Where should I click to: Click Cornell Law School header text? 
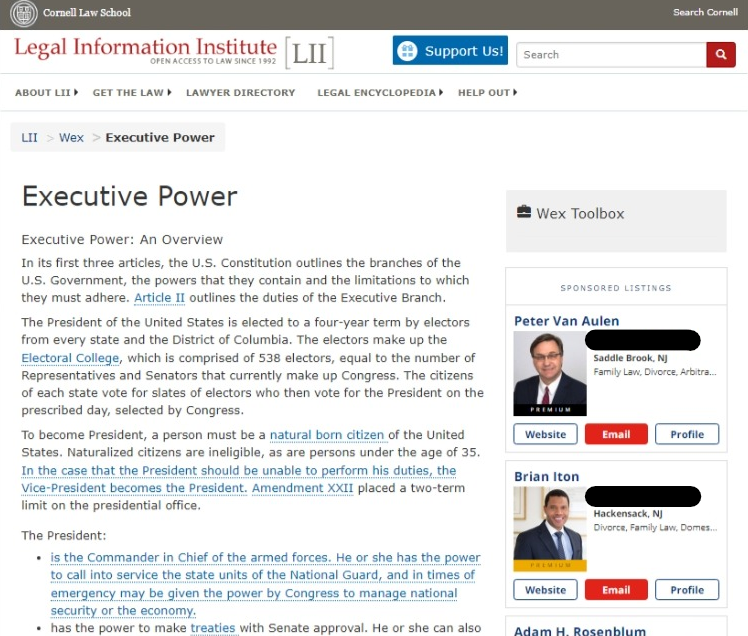click(x=87, y=13)
